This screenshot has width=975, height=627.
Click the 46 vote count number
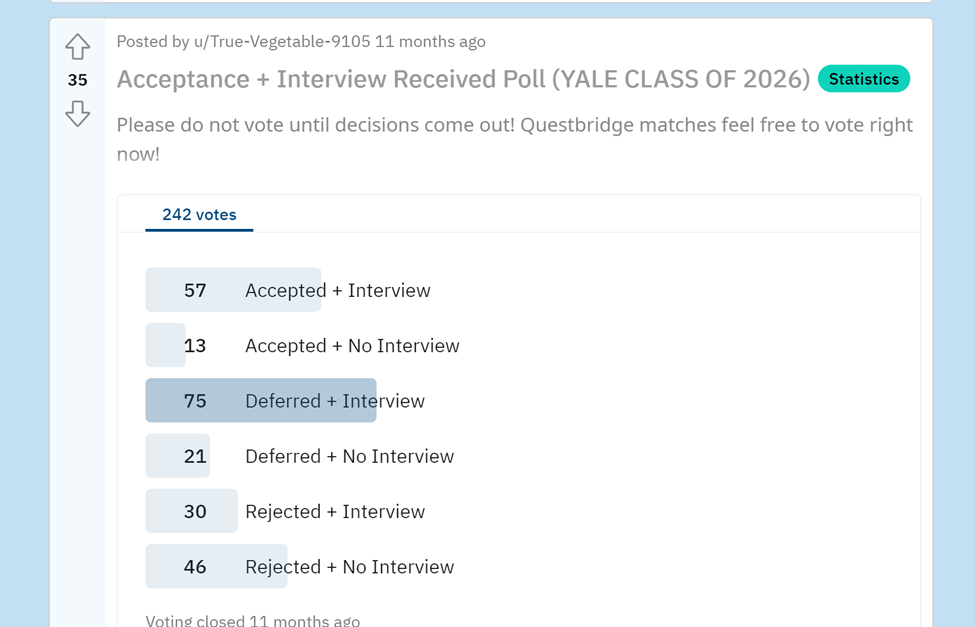click(x=195, y=567)
